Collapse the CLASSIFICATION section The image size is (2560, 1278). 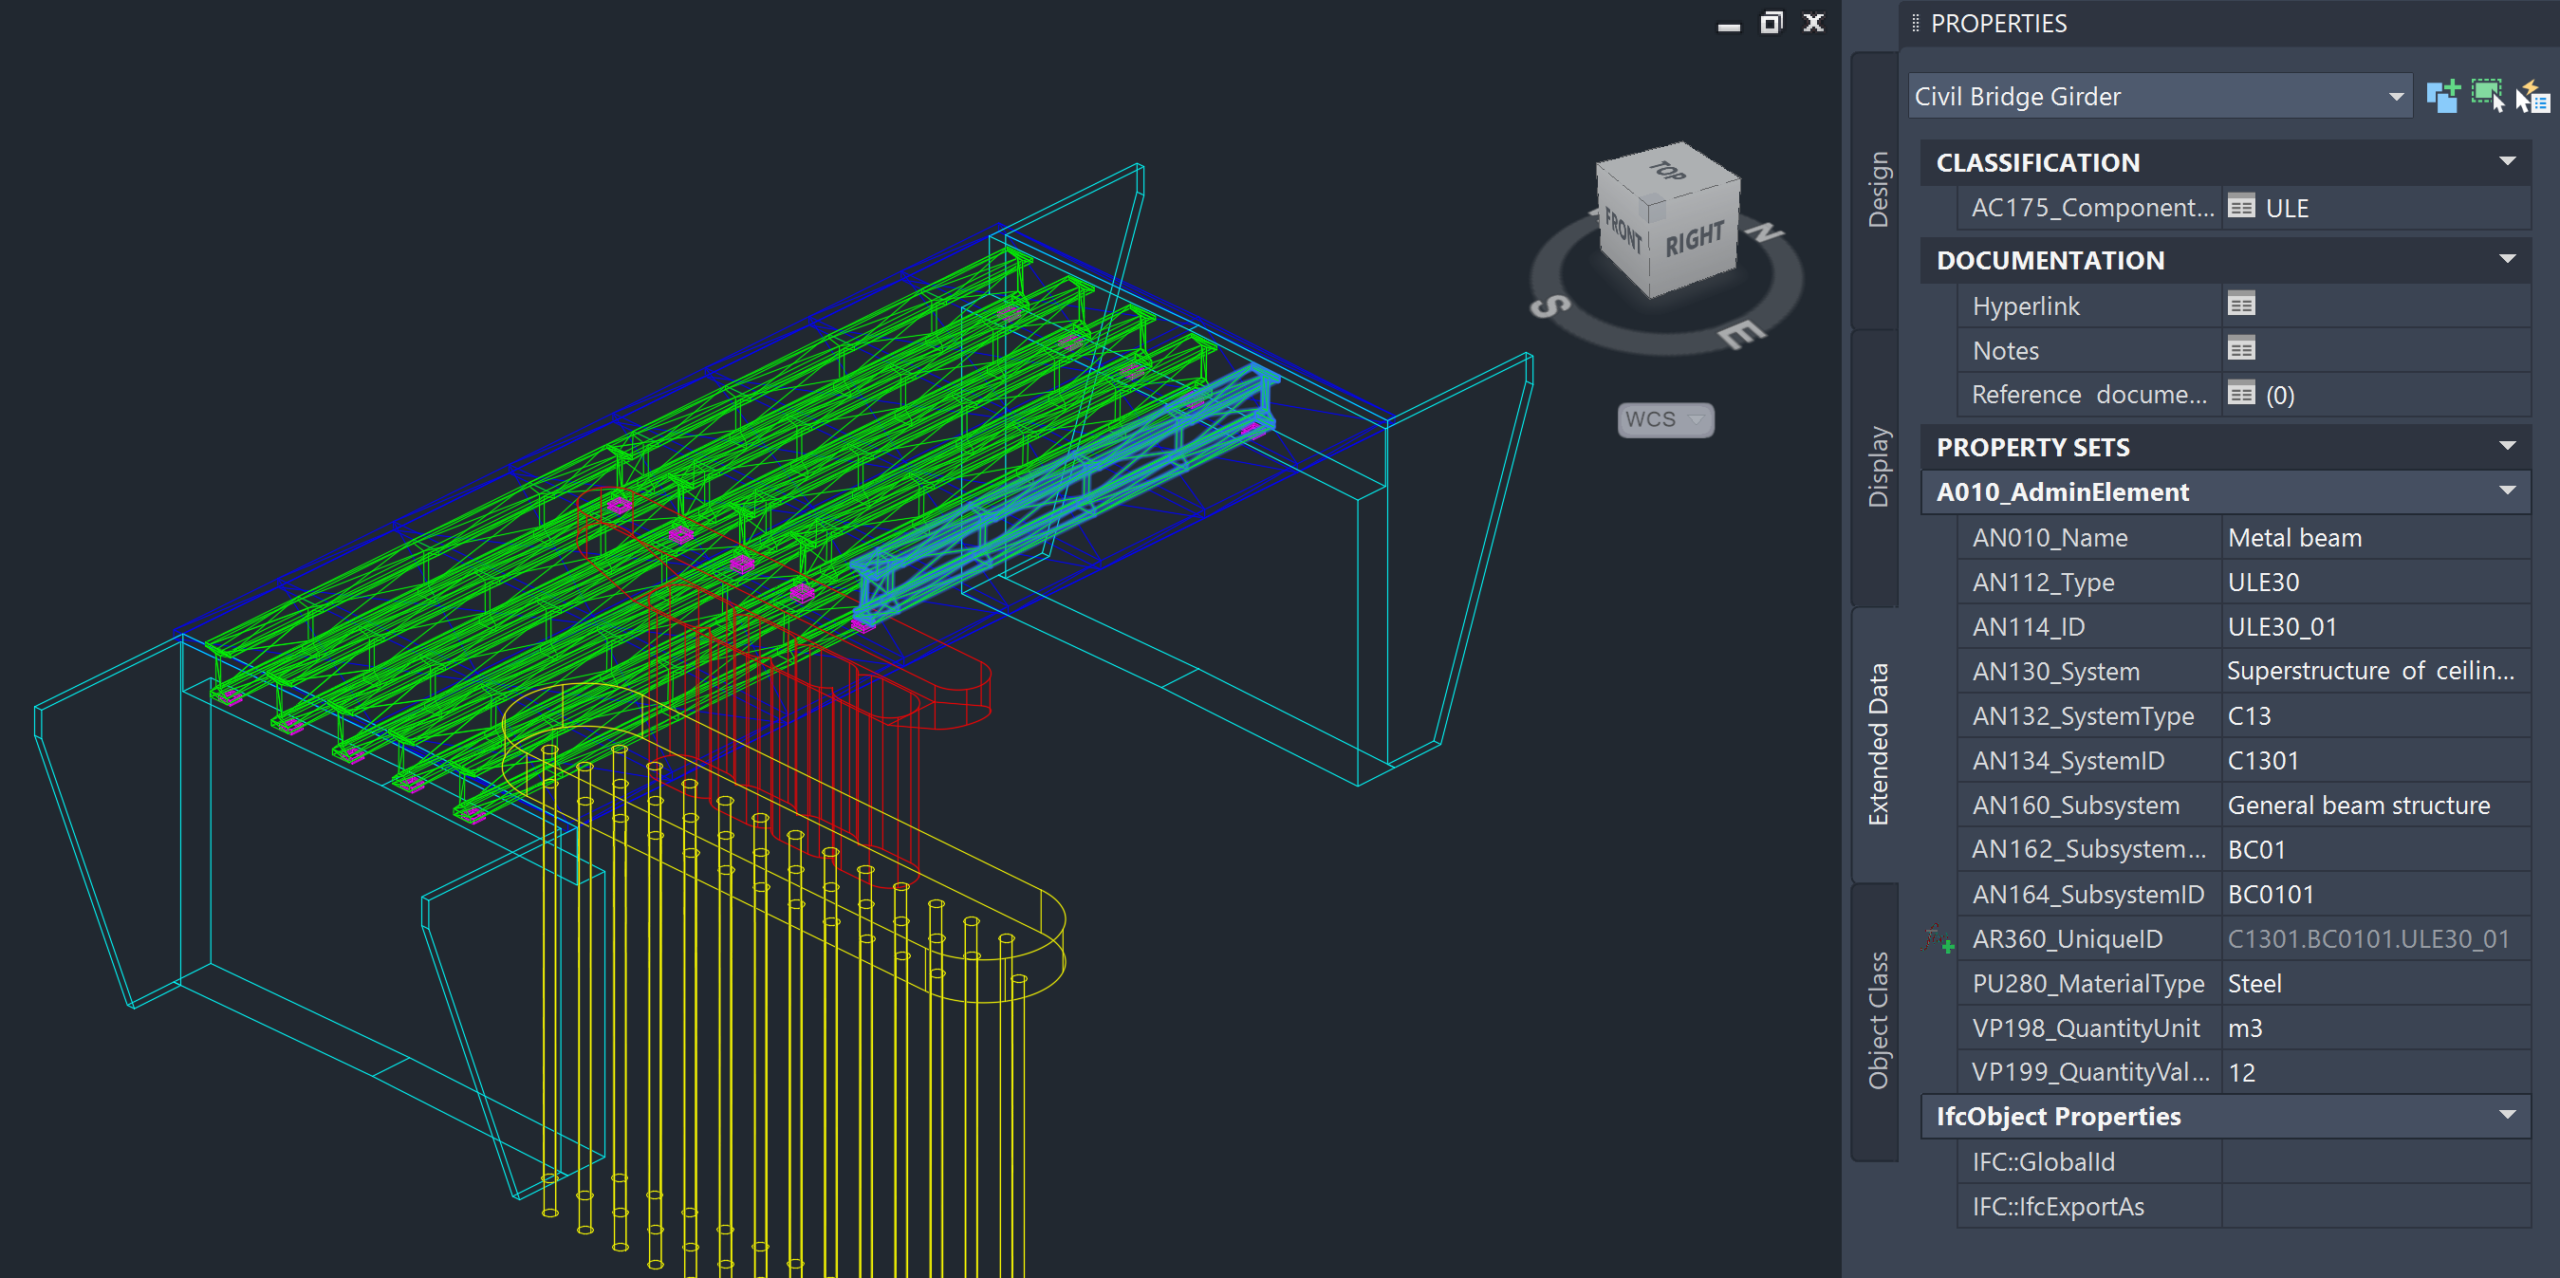click(x=2507, y=162)
